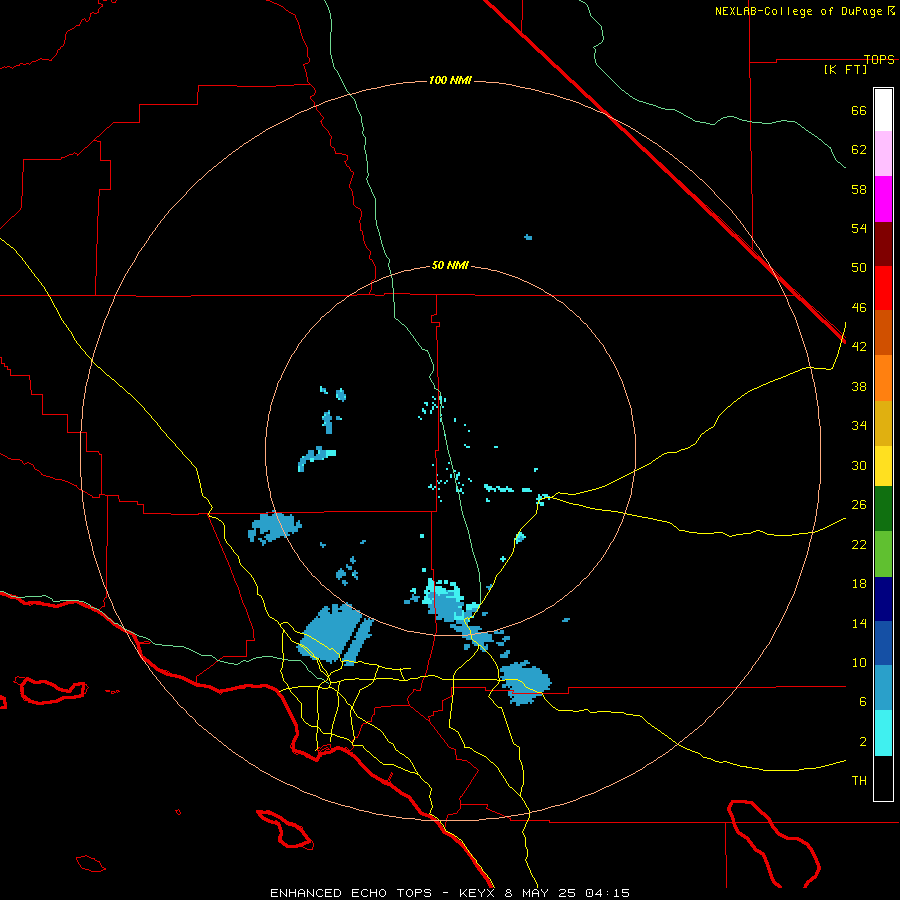Click legend value "54"
This screenshot has width=900, height=900.
[859, 228]
